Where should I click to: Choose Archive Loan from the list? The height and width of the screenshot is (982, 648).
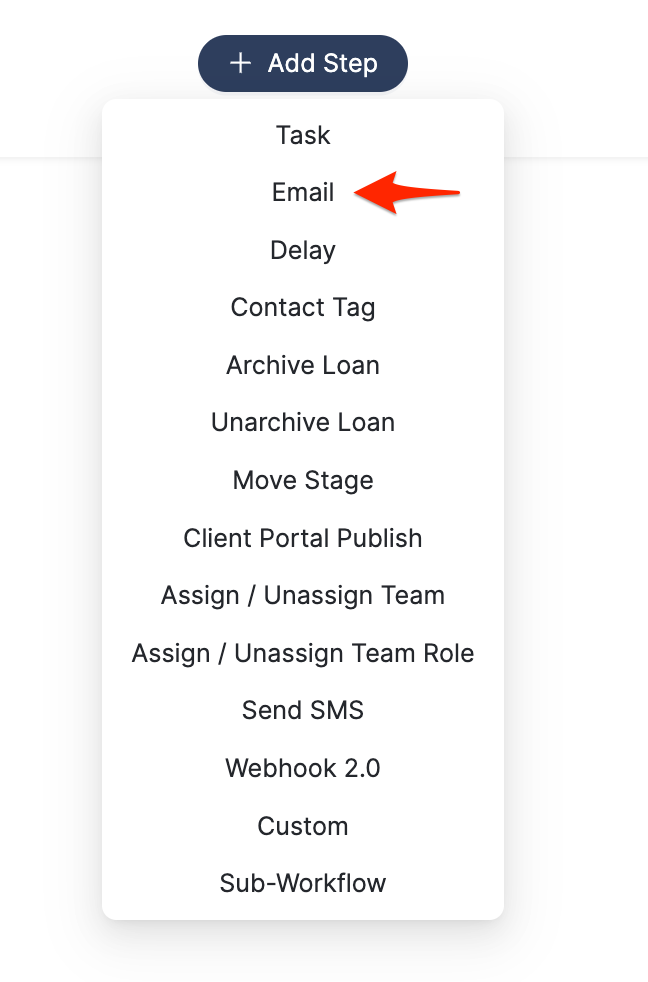point(303,365)
